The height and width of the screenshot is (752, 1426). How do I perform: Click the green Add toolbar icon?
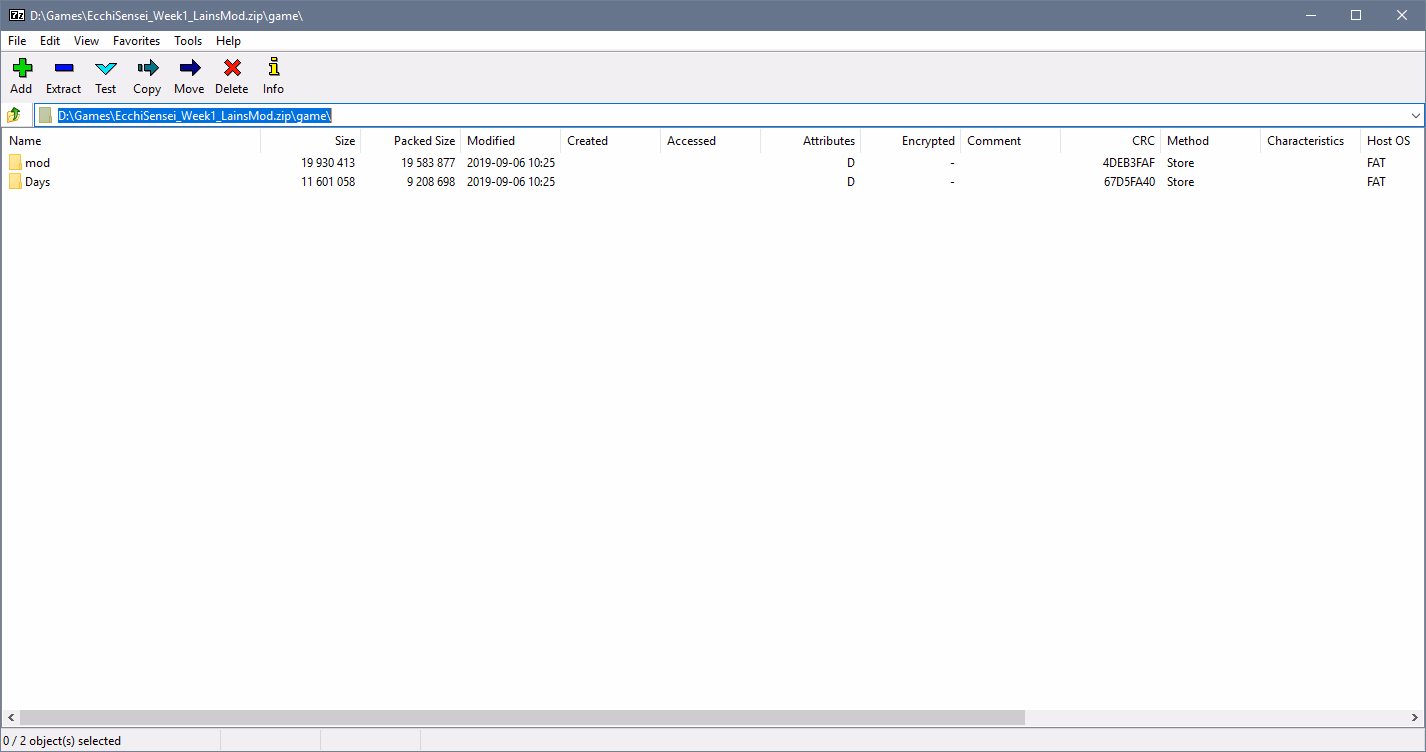(21, 69)
